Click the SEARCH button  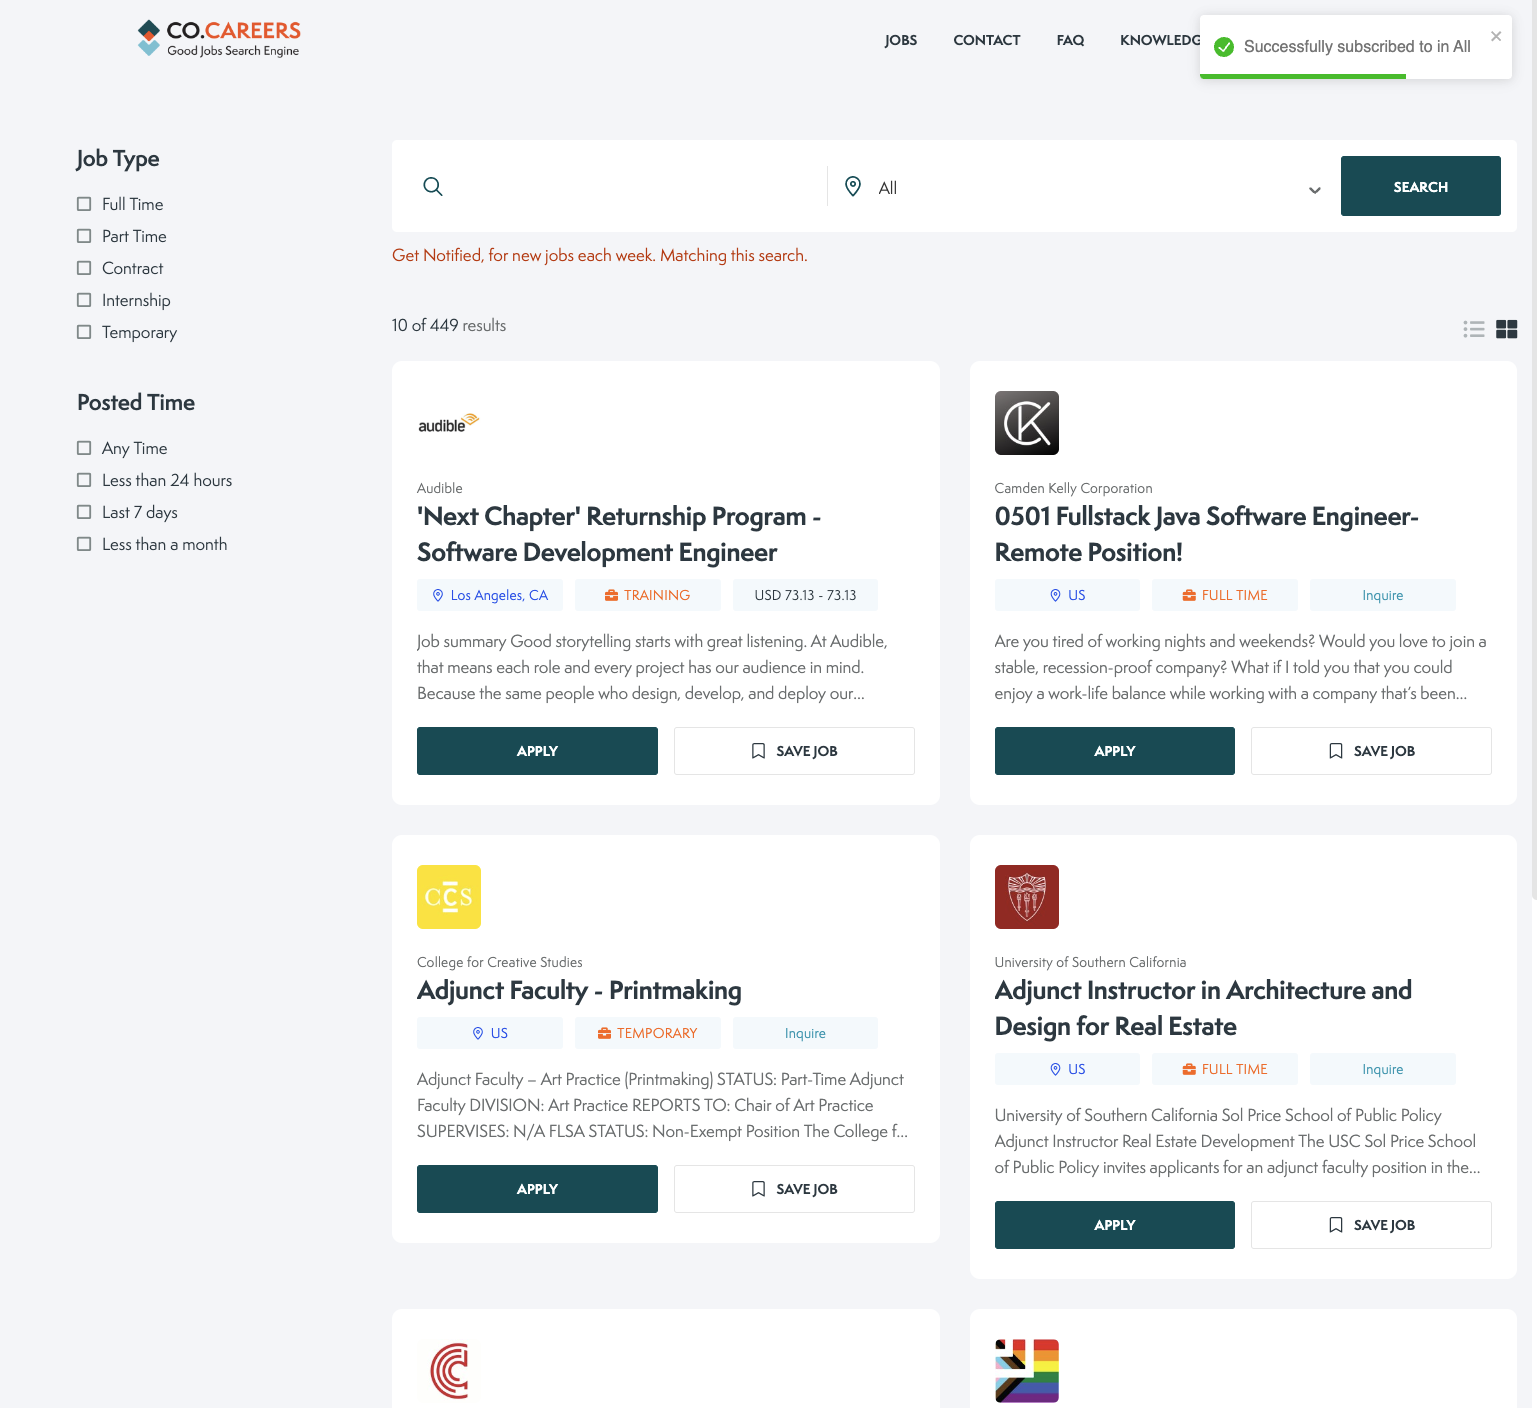1420,186
